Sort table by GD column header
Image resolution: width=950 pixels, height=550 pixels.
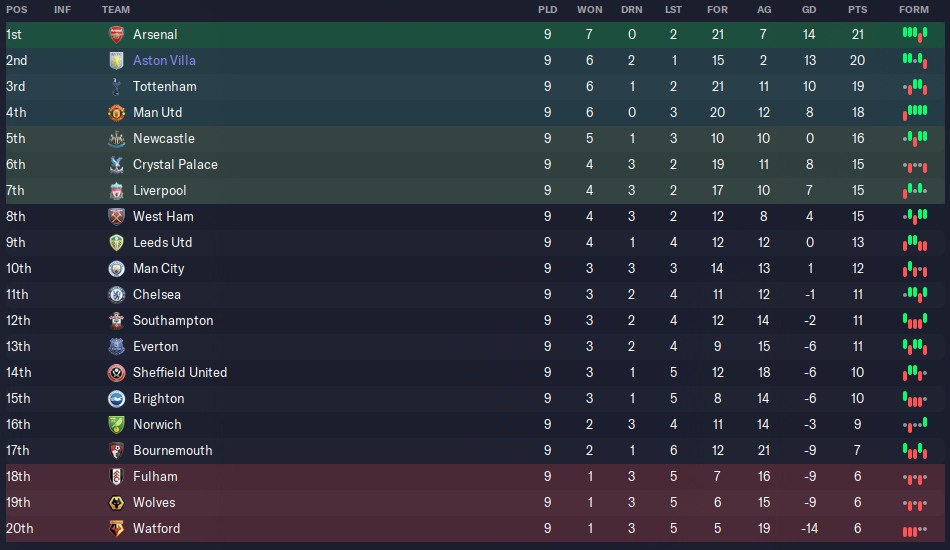point(809,10)
